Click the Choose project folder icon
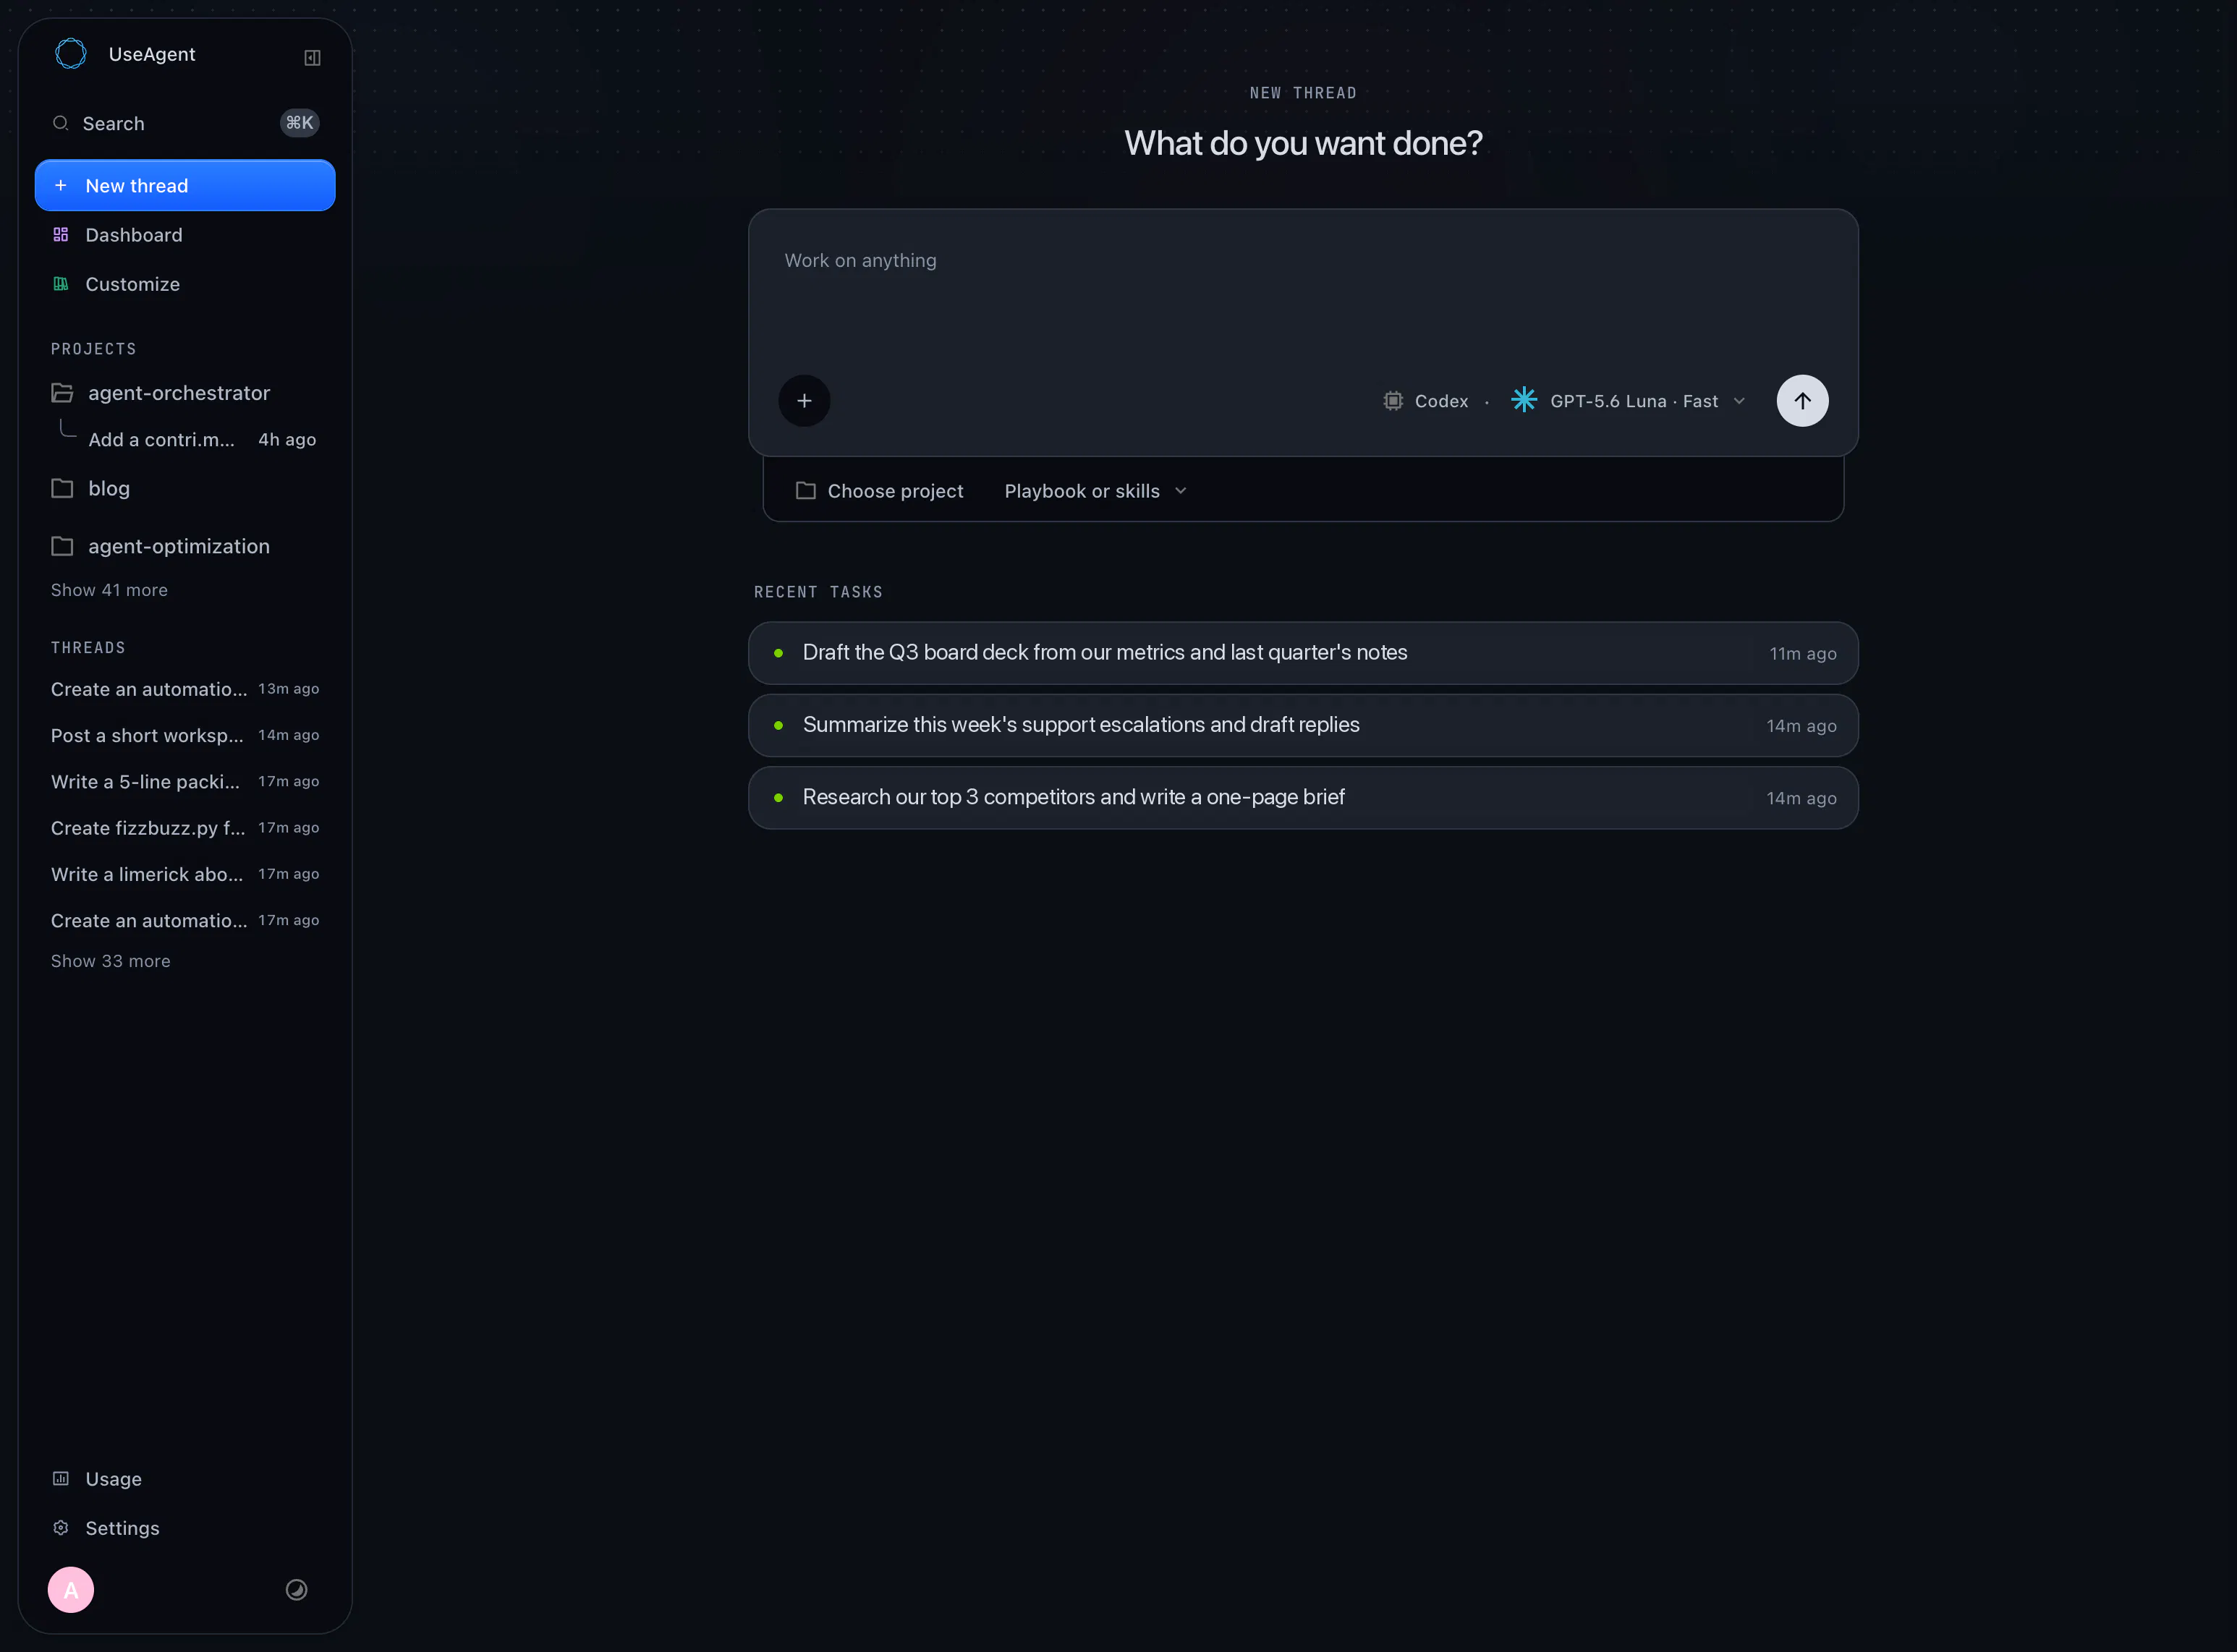This screenshot has height=1652, width=2237. [x=805, y=491]
